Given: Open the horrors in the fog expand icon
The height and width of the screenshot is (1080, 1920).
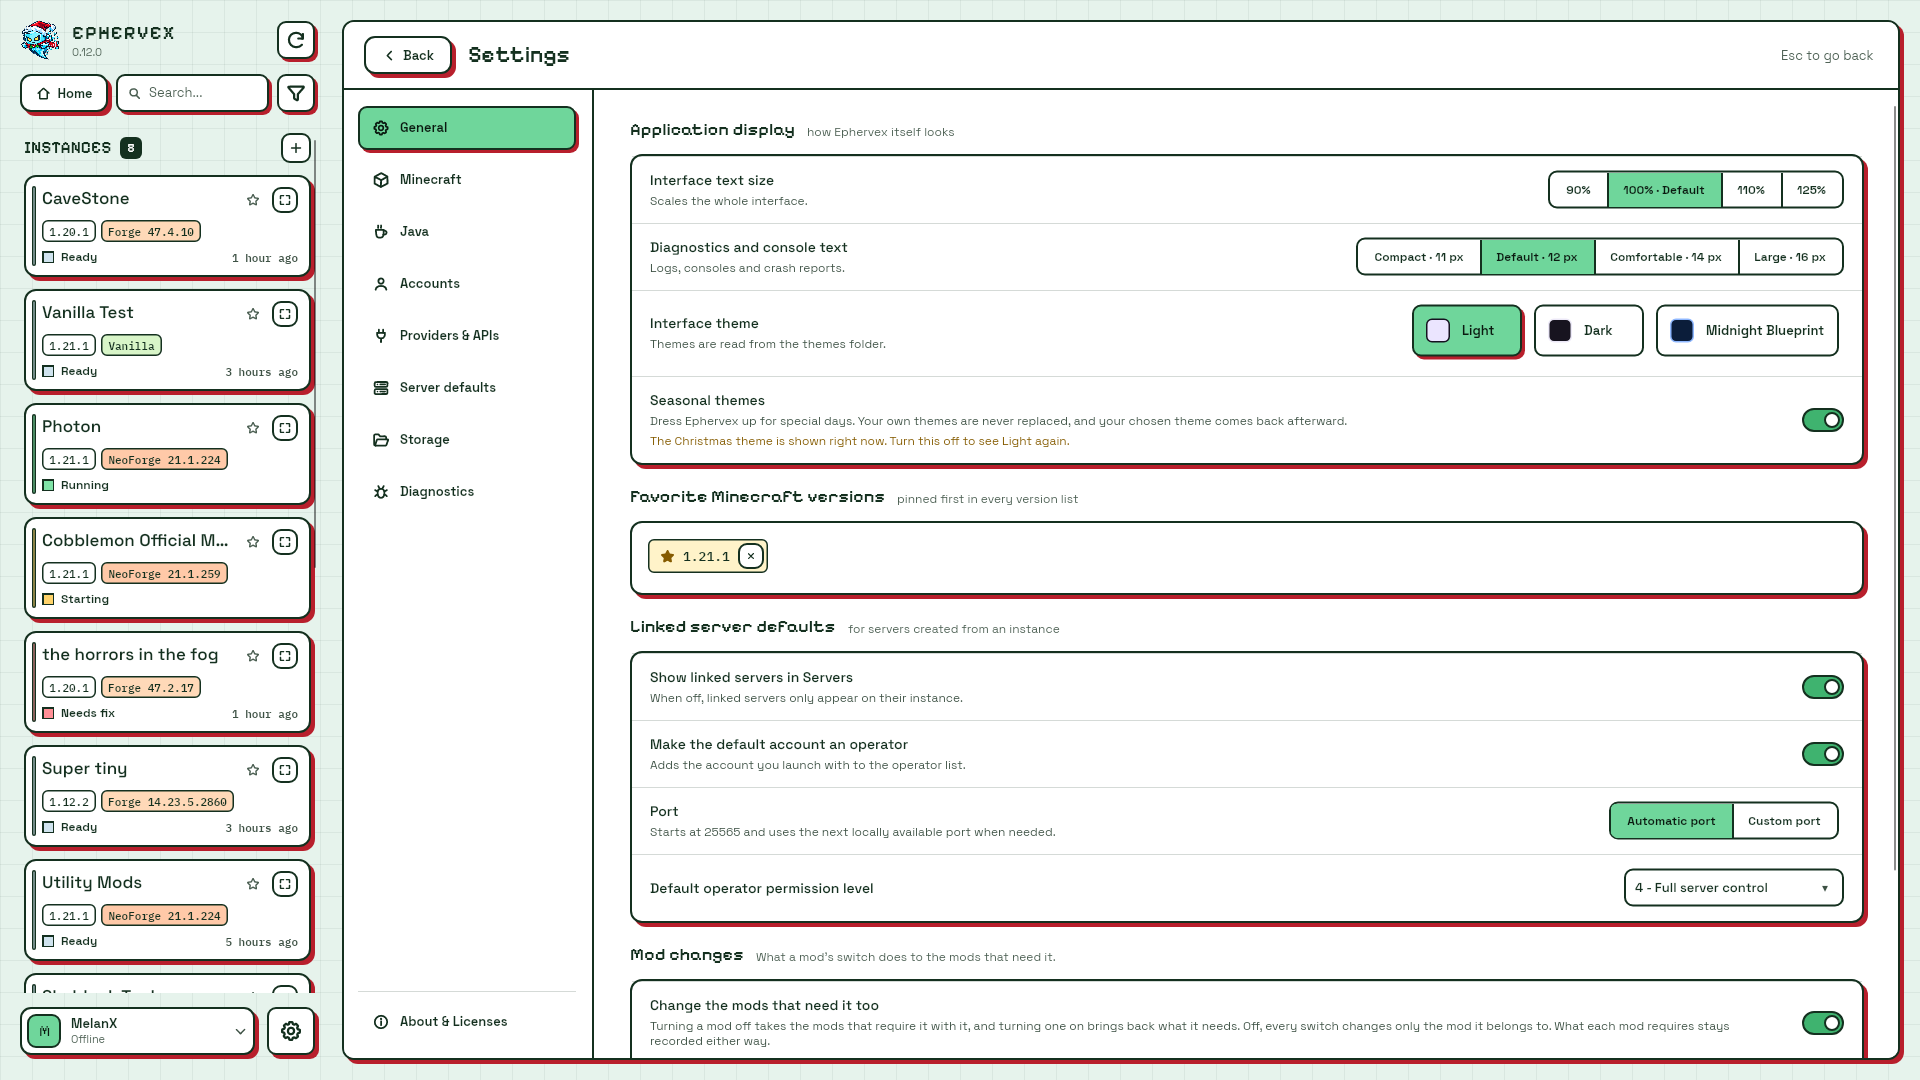Looking at the screenshot, I should click(x=285, y=656).
